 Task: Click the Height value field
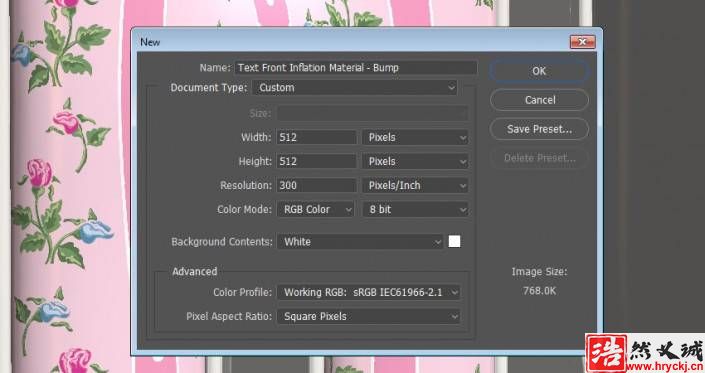pos(316,161)
